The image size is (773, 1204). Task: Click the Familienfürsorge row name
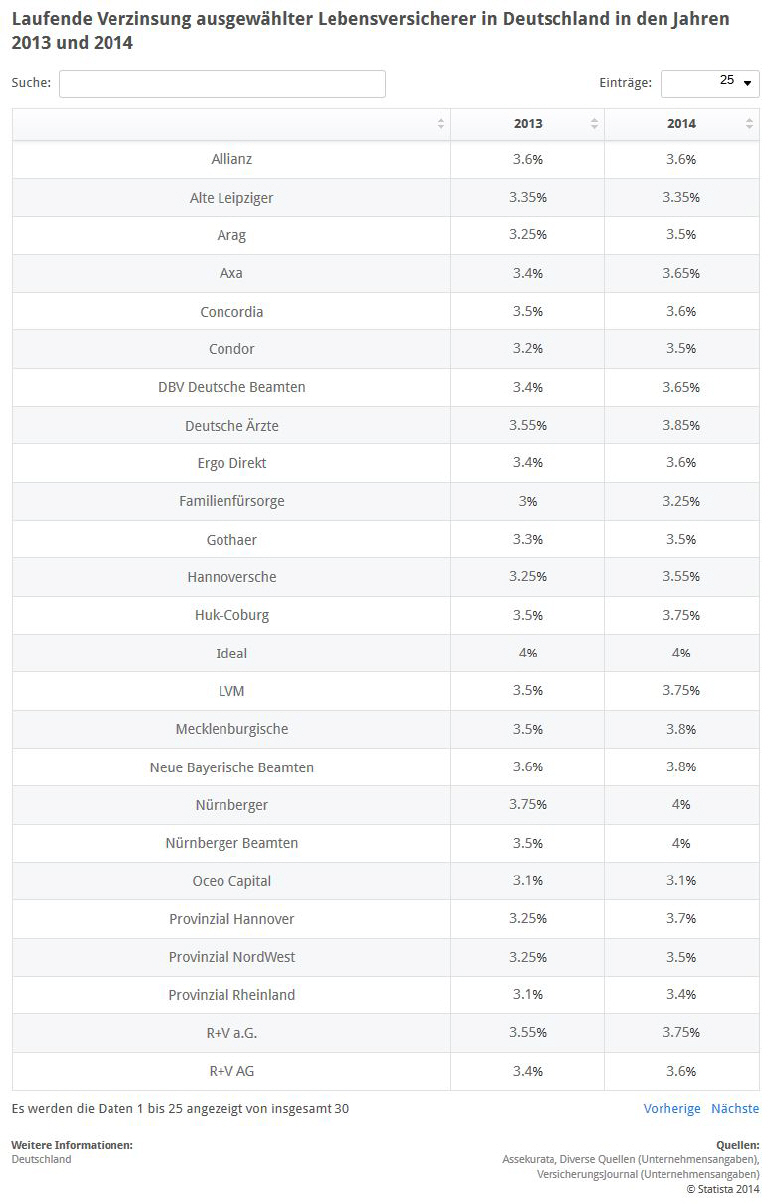click(231, 501)
